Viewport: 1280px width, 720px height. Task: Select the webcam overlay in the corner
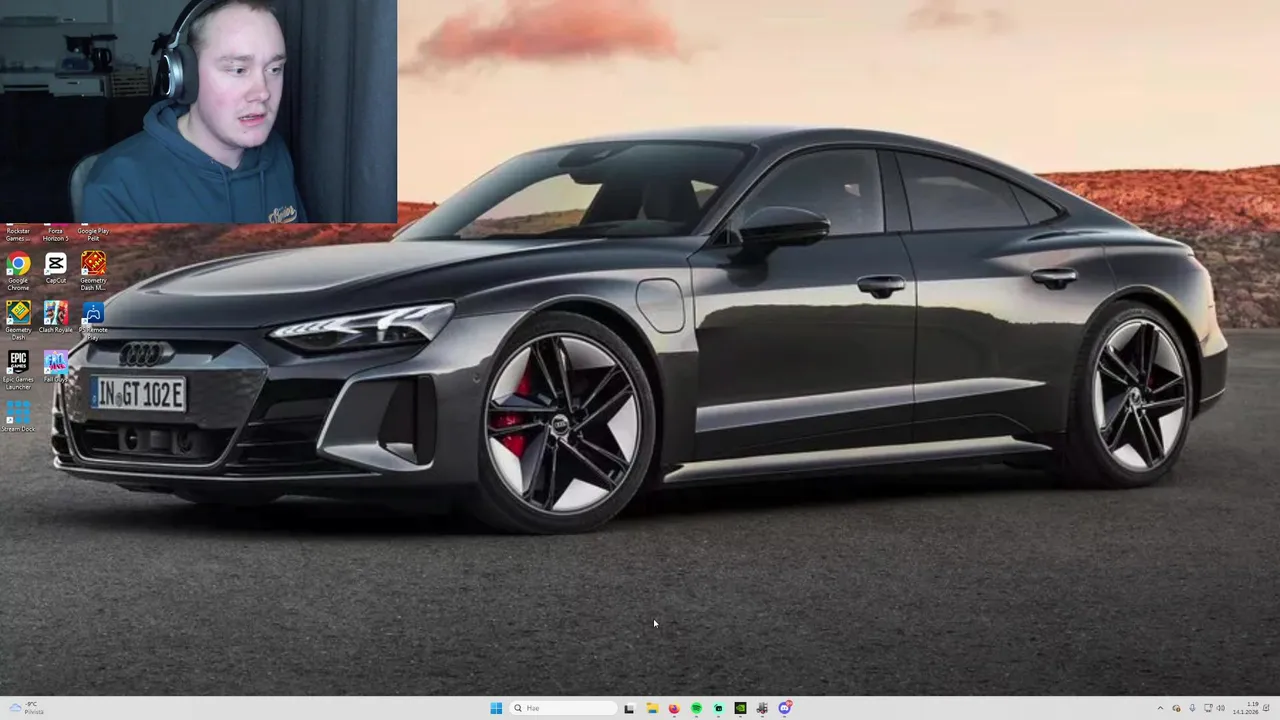pyautogui.click(x=198, y=111)
